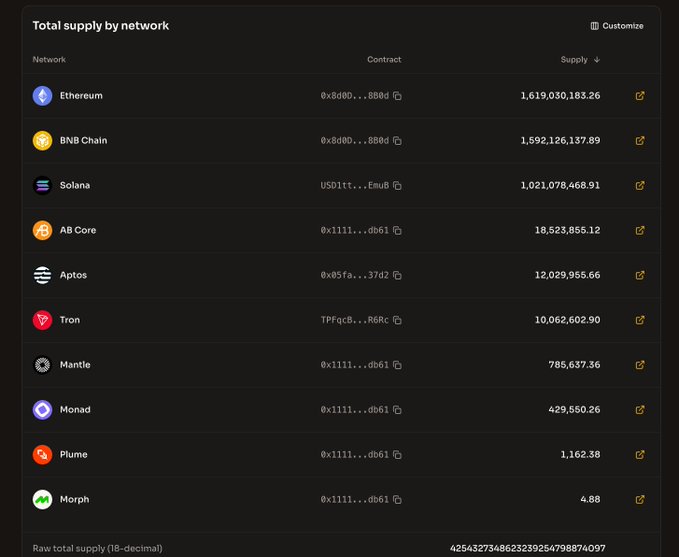Select Ethereum contract 0x8d0D...8B0d text
Screen dimensions: 679x557
click(355, 96)
